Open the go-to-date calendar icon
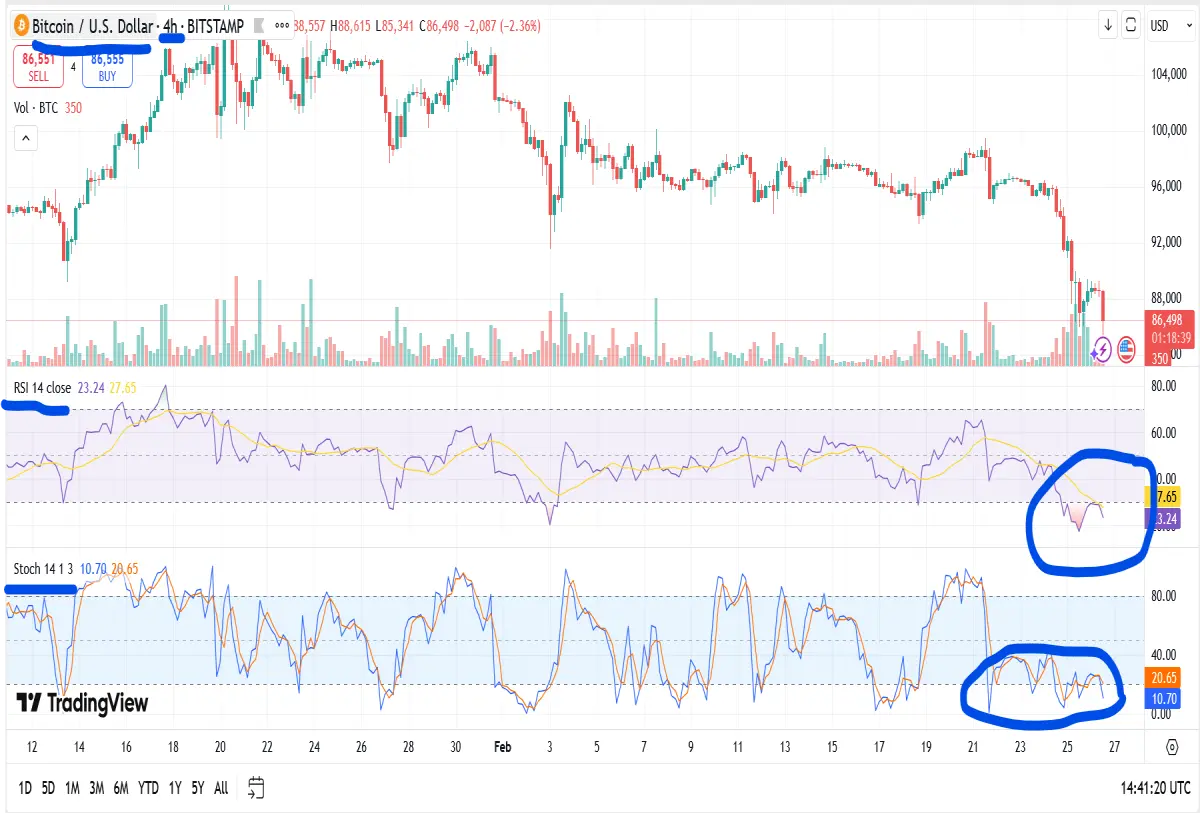Screen dimensions: 1200x813 (256, 787)
